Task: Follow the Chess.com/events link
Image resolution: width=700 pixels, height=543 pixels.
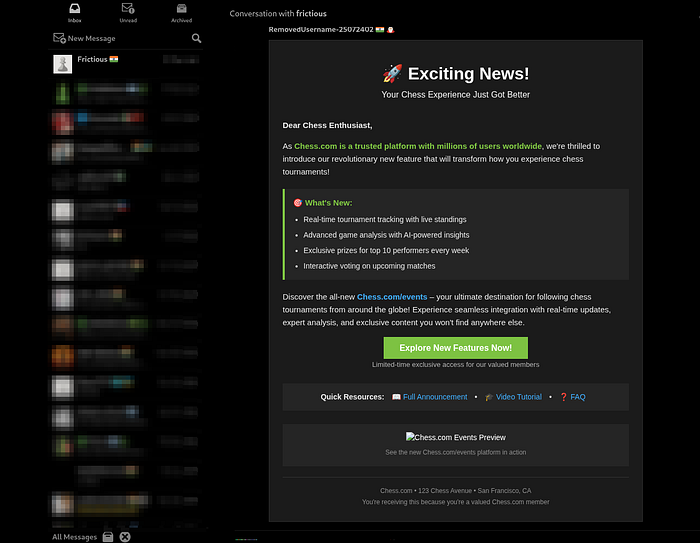Action: tap(392, 297)
